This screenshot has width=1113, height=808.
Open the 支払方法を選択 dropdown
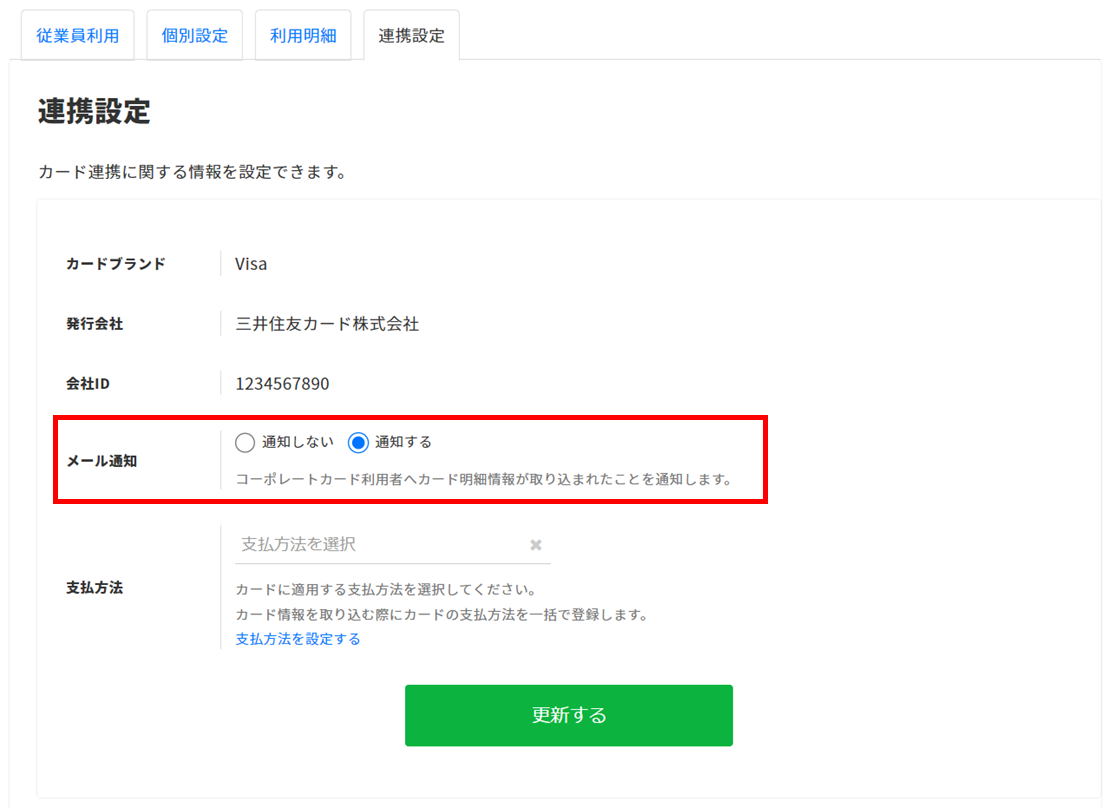click(380, 545)
